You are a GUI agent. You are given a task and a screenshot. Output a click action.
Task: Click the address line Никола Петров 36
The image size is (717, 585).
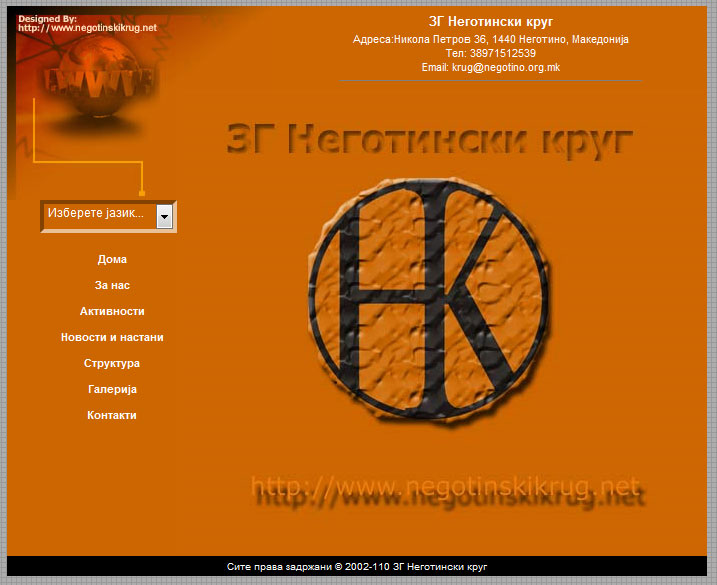[x=491, y=39]
